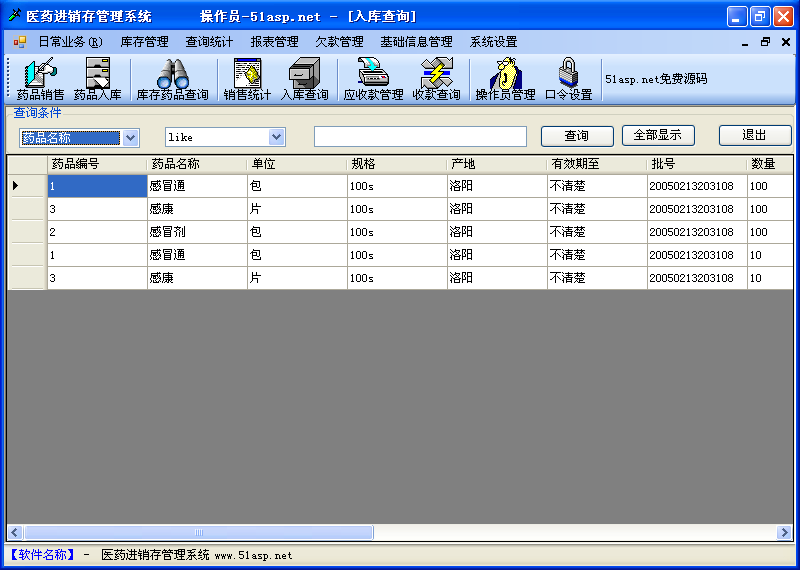
Task: Restore the inner 入库查询 child window
Action: [765, 42]
